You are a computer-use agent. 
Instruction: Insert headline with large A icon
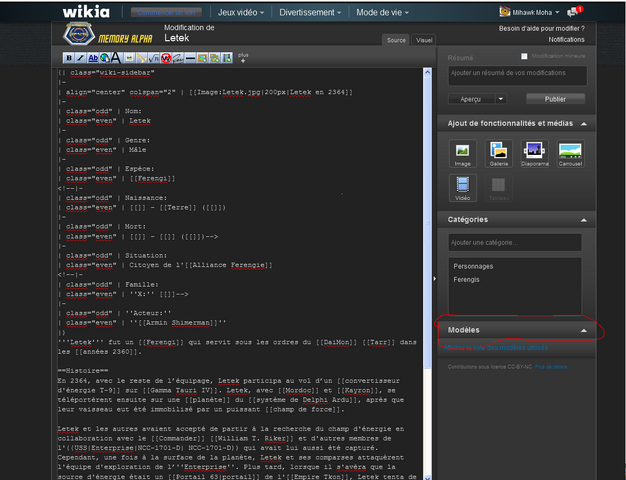point(117,58)
